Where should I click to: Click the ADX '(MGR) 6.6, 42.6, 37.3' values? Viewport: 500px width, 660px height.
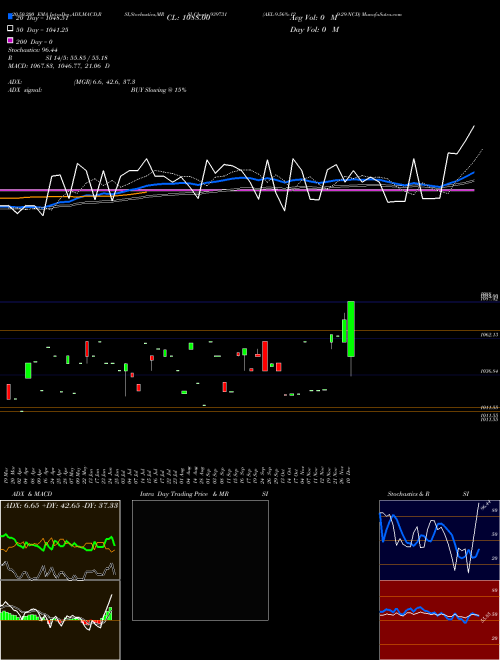coord(104,82)
